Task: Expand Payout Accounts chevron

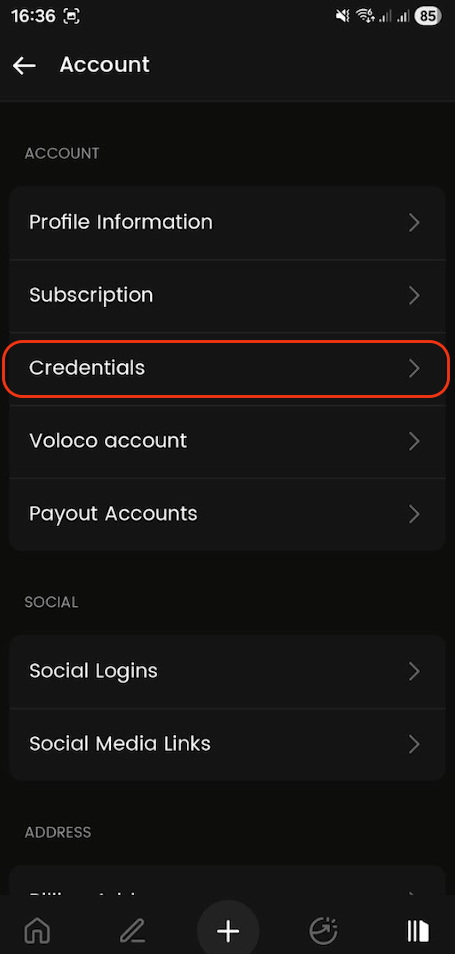Action: coord(414,514)
